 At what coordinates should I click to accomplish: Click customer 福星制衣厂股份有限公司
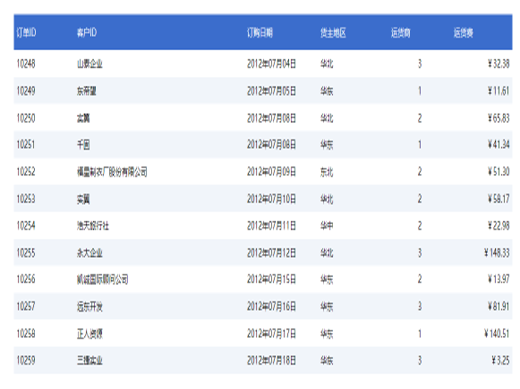pyautogui.click(x=112, y=172)
